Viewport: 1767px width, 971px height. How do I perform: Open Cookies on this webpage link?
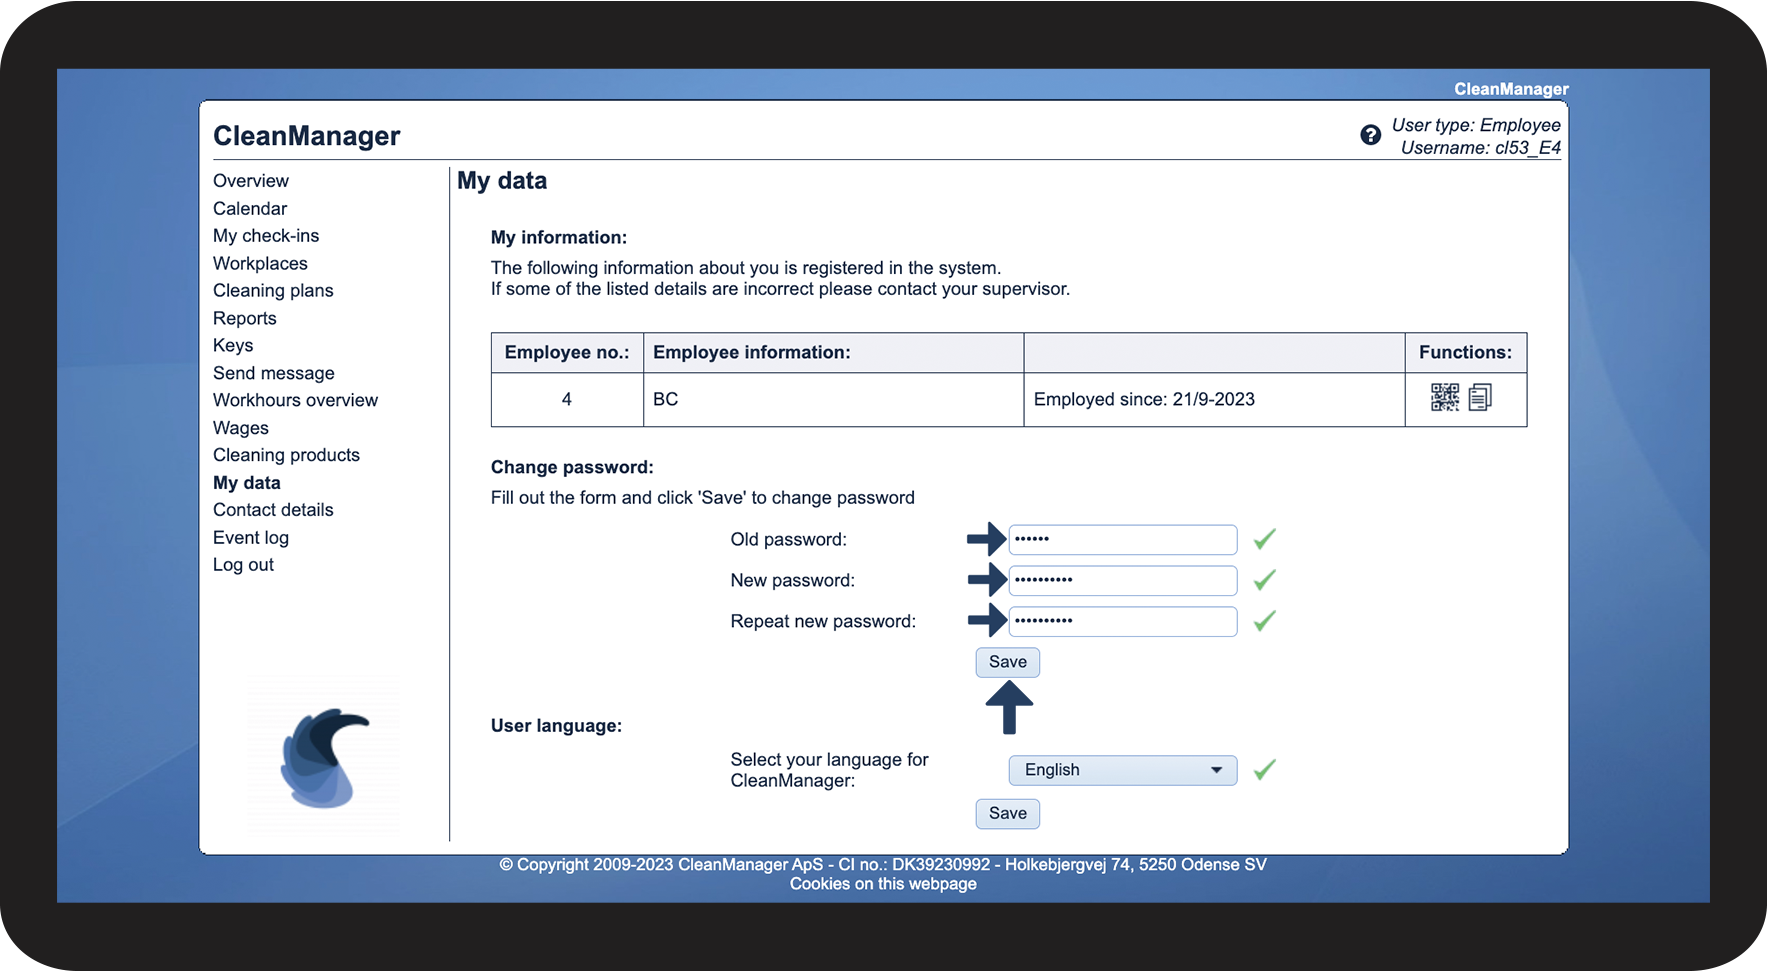pyautogui.click(x=883, y=884)
